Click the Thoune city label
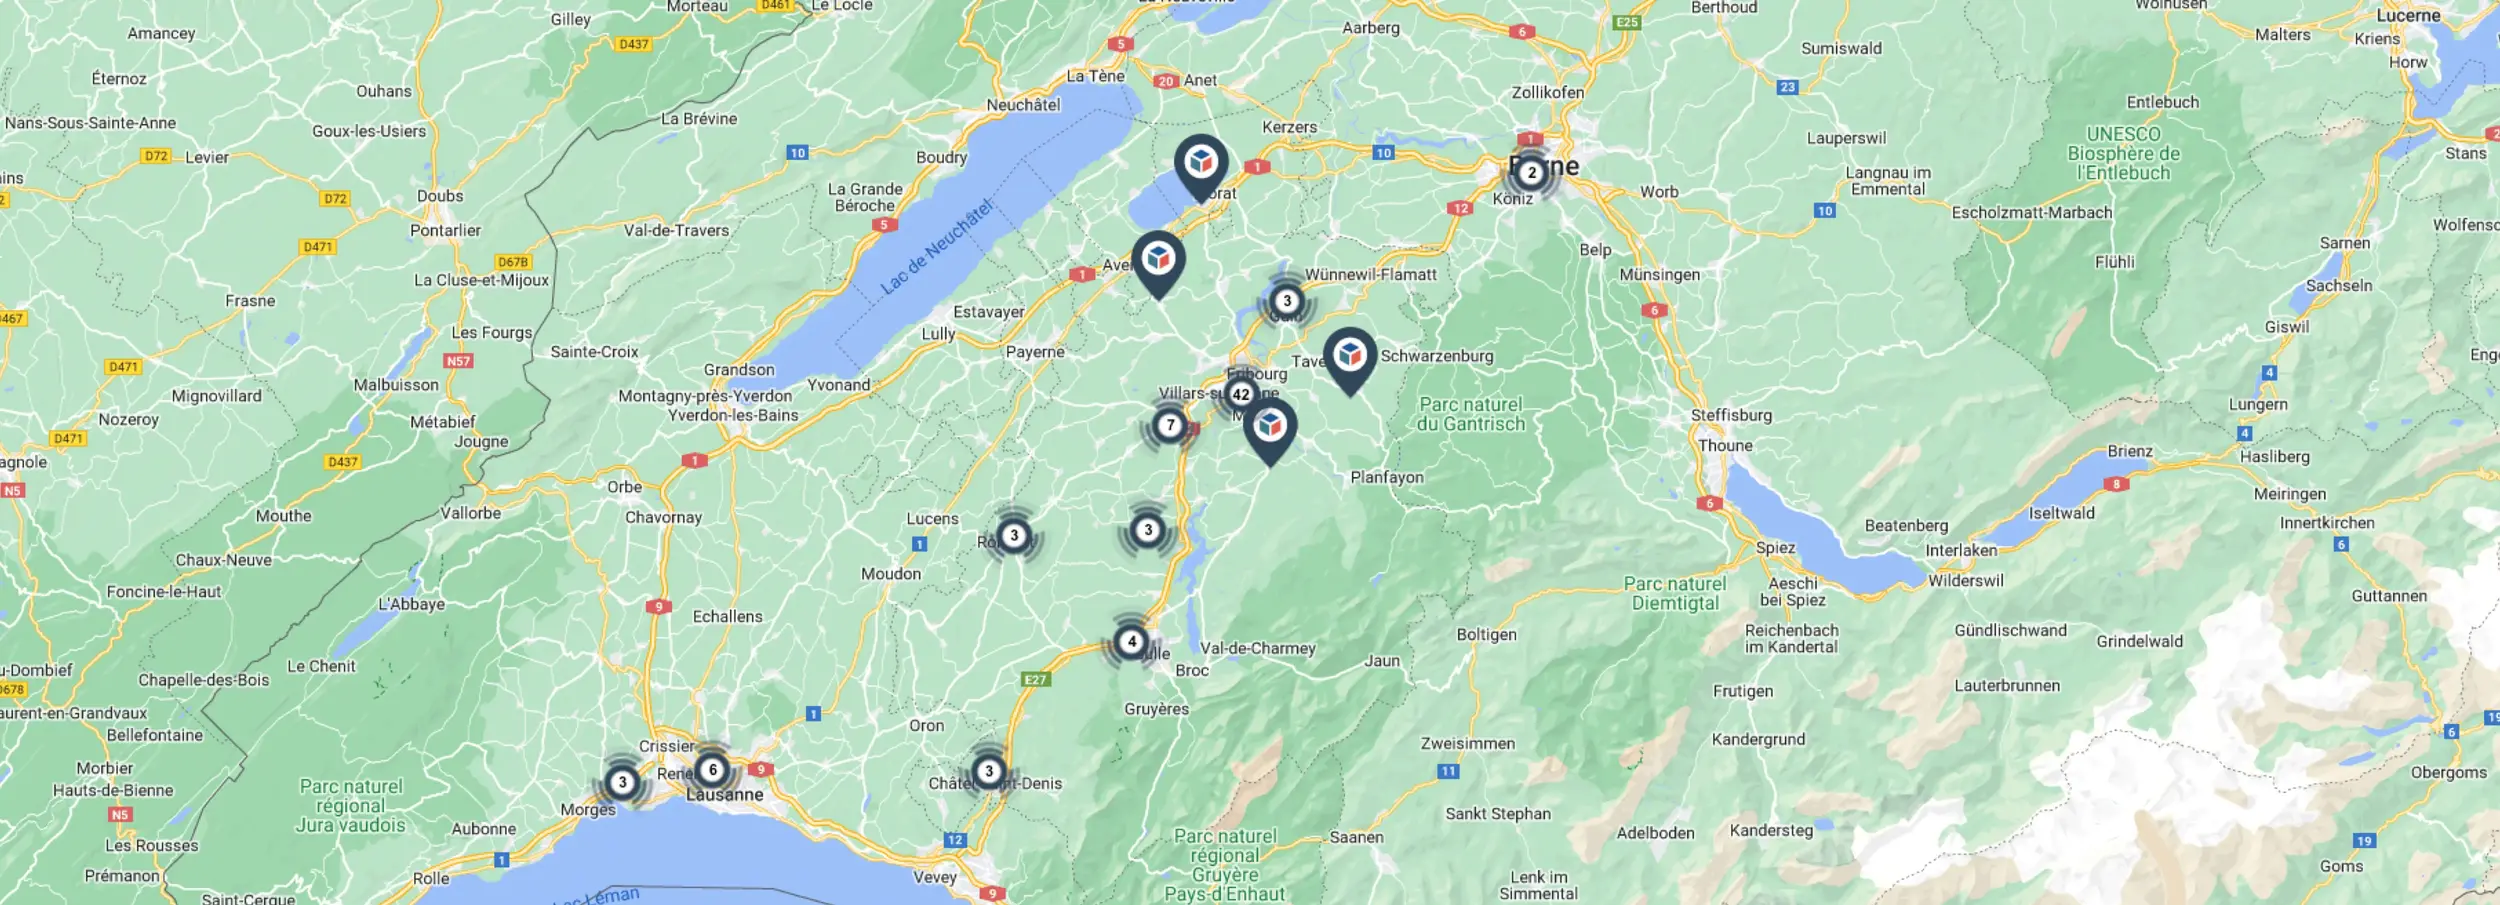Screen dimensions: 2500x905 1725,446
